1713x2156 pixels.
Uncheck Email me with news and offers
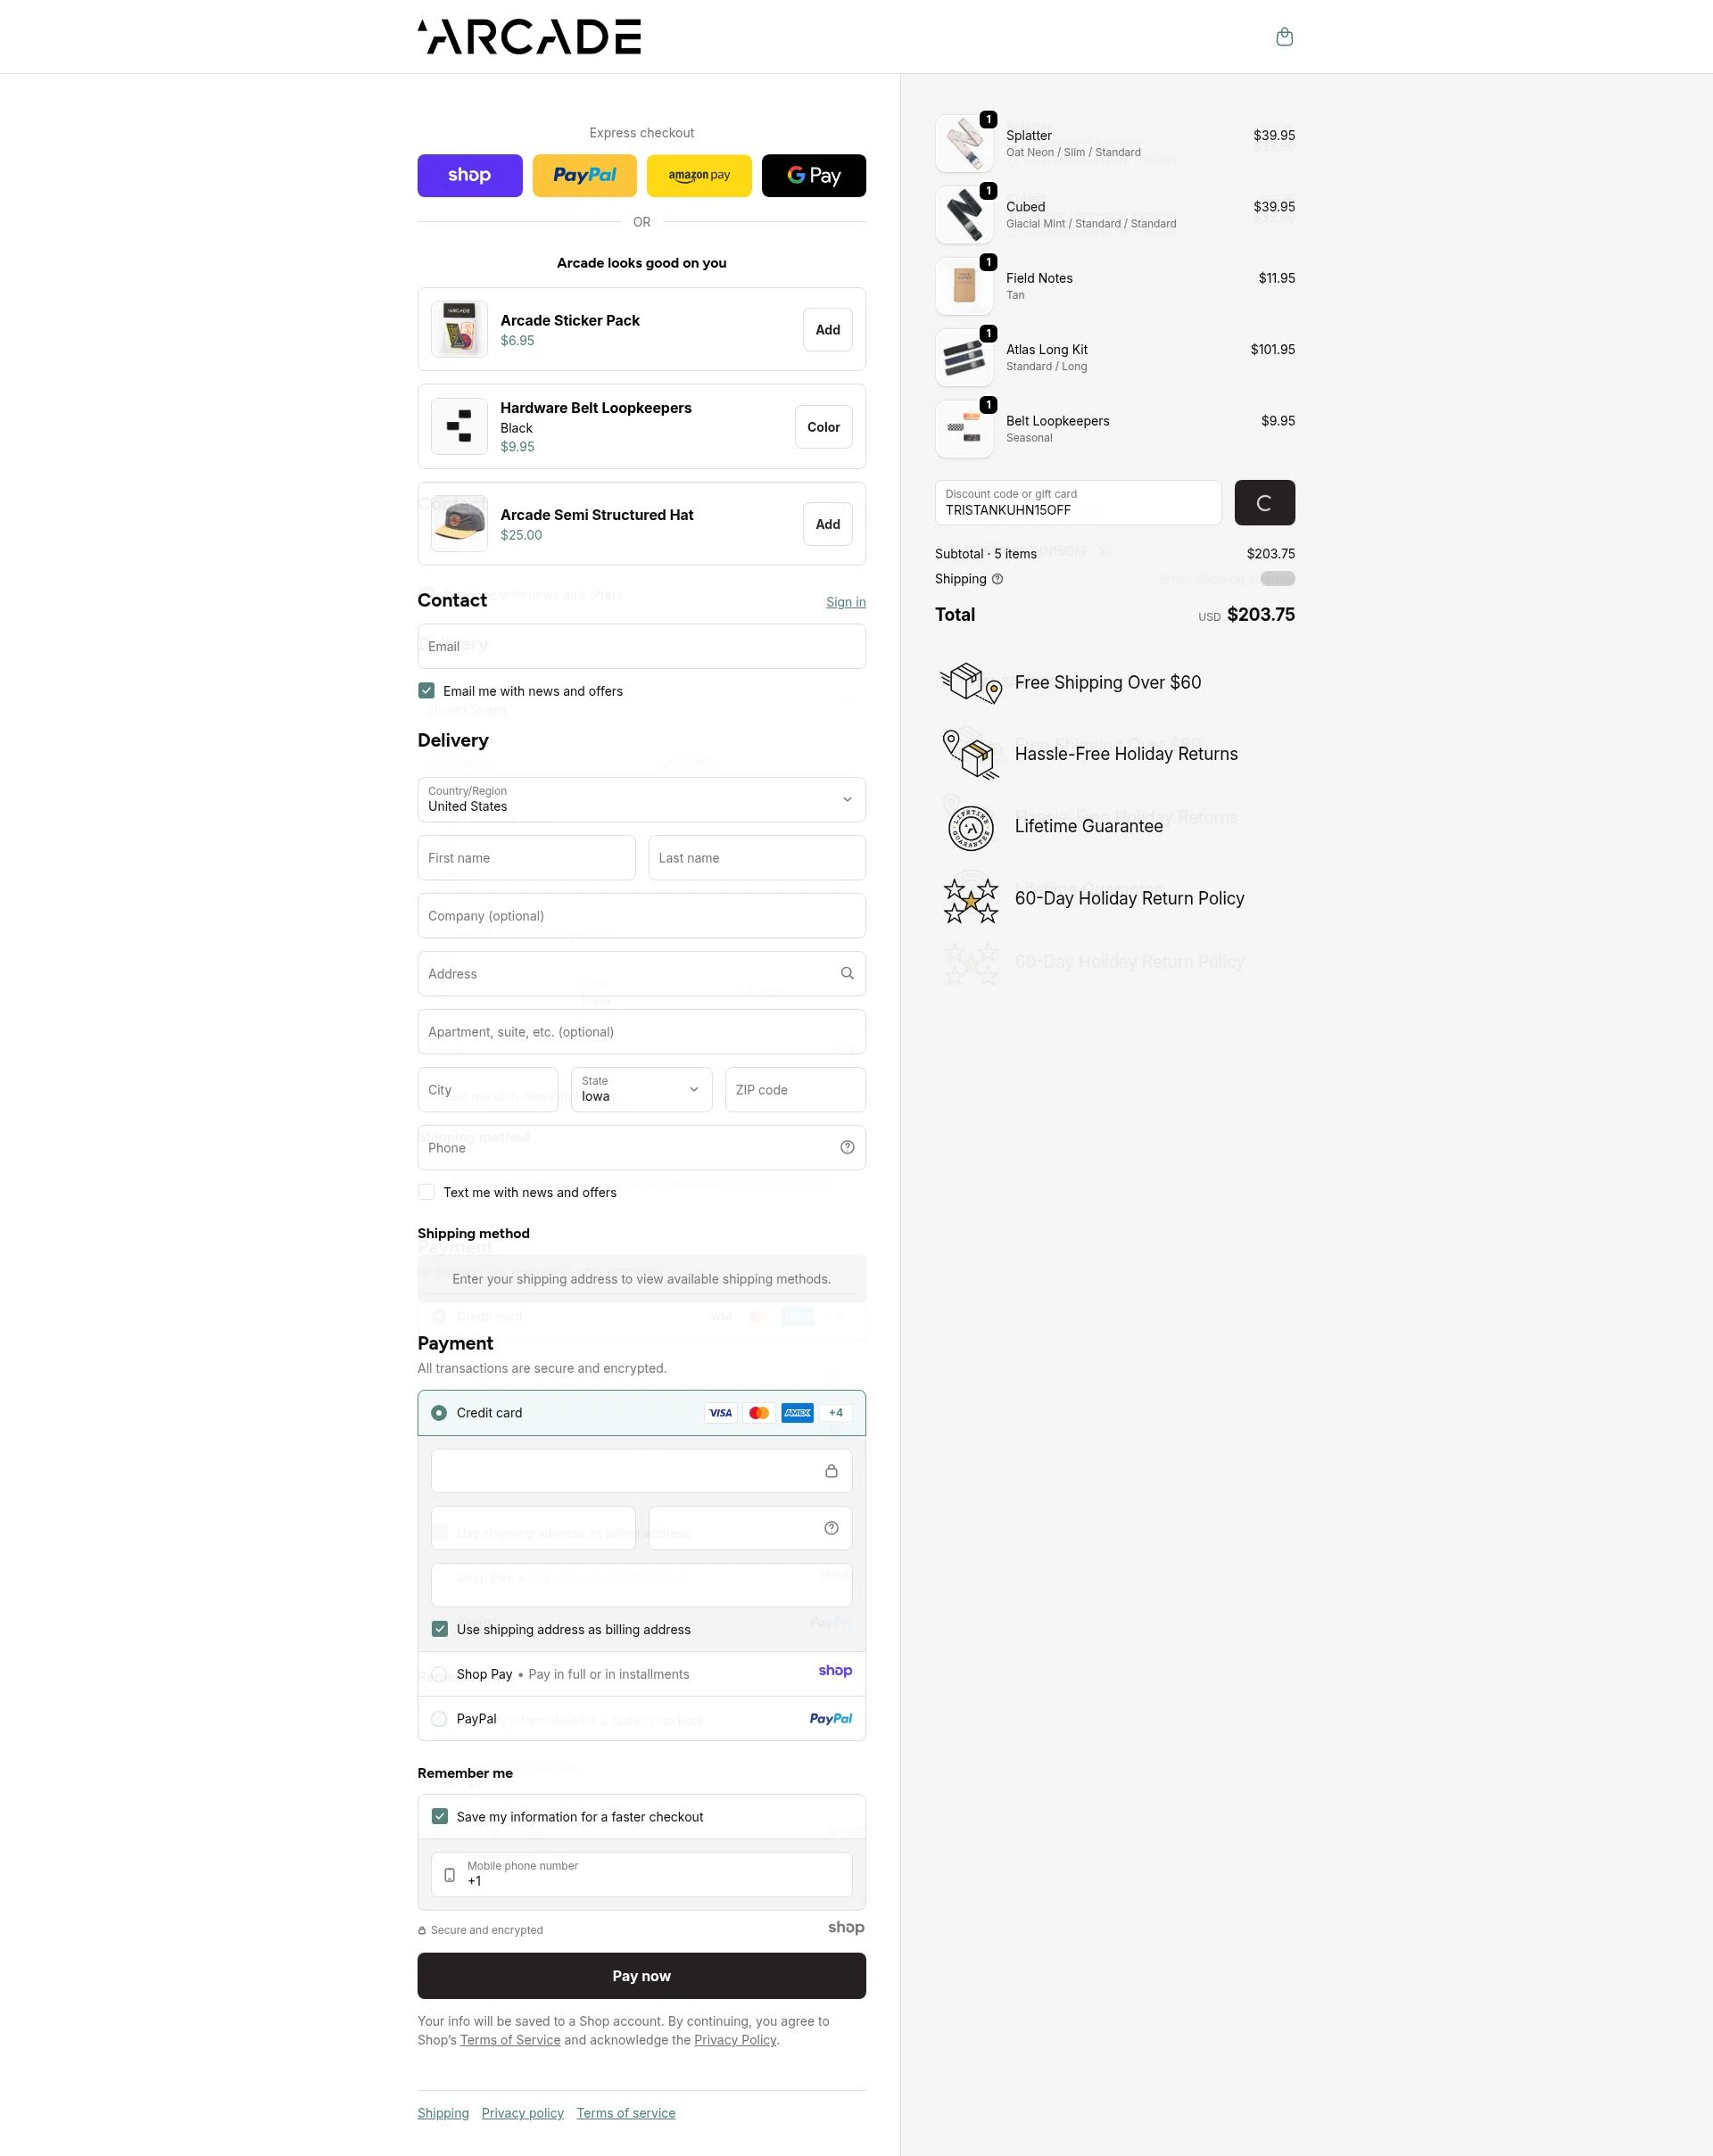coord(426,690)
